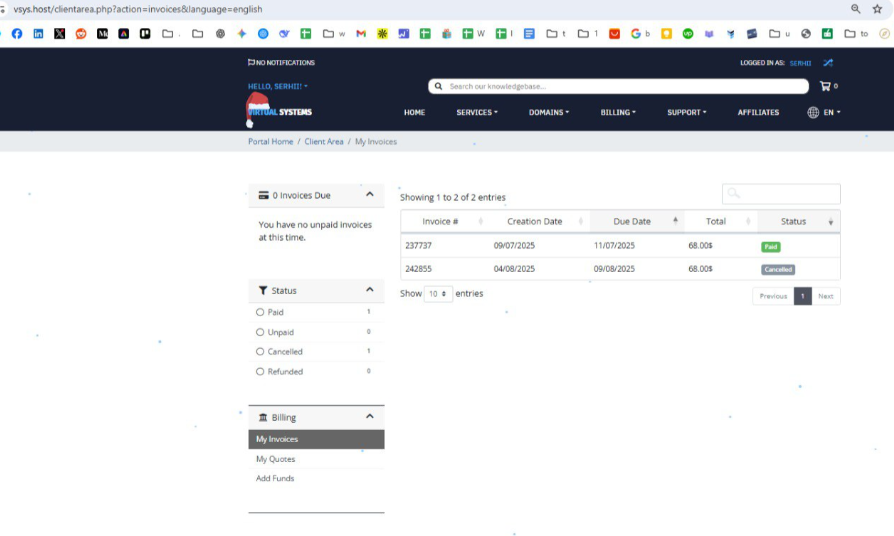Click the globe language icon
Viewport: 894px width, 536px height.
tap(813, 112)
